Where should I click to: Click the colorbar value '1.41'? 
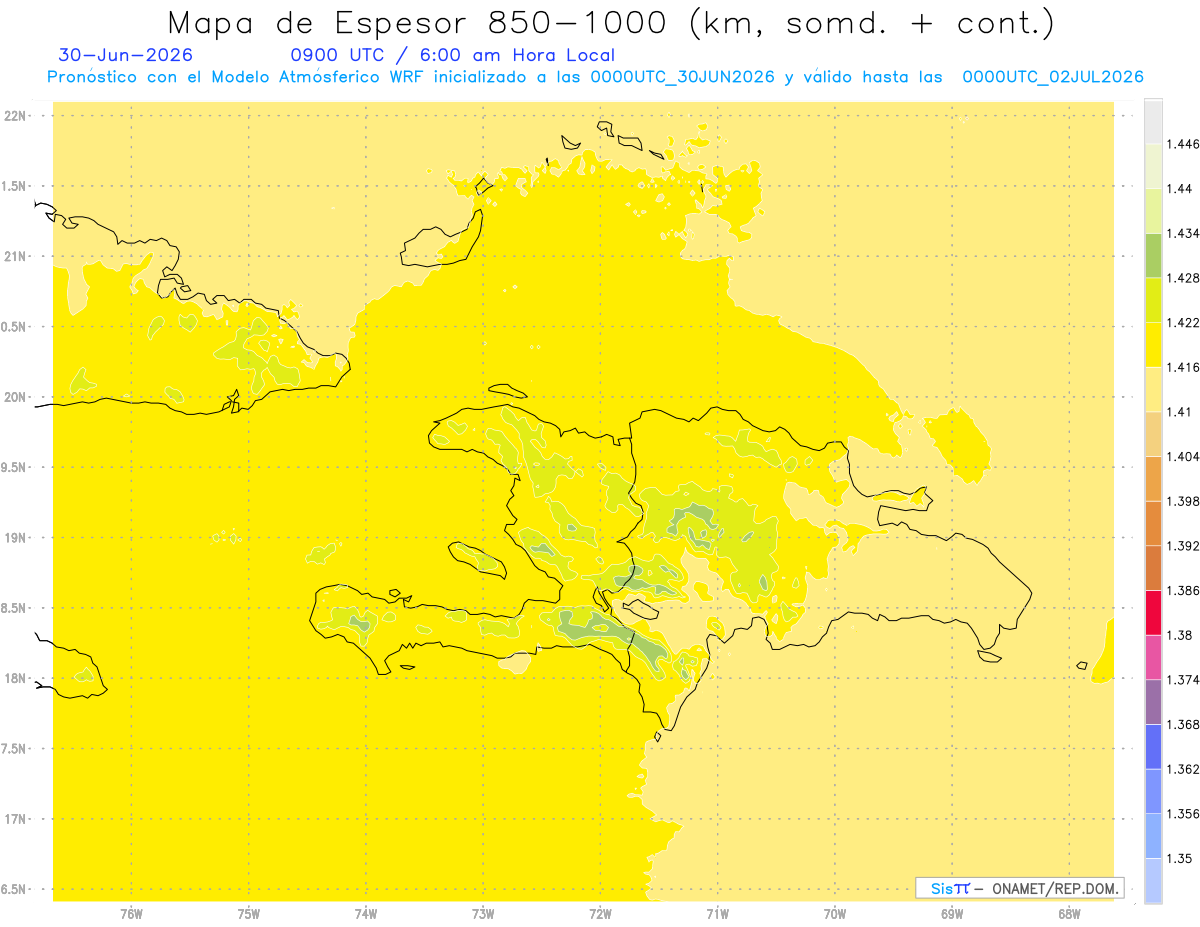pyautogui.click(x=1179, y=412)
